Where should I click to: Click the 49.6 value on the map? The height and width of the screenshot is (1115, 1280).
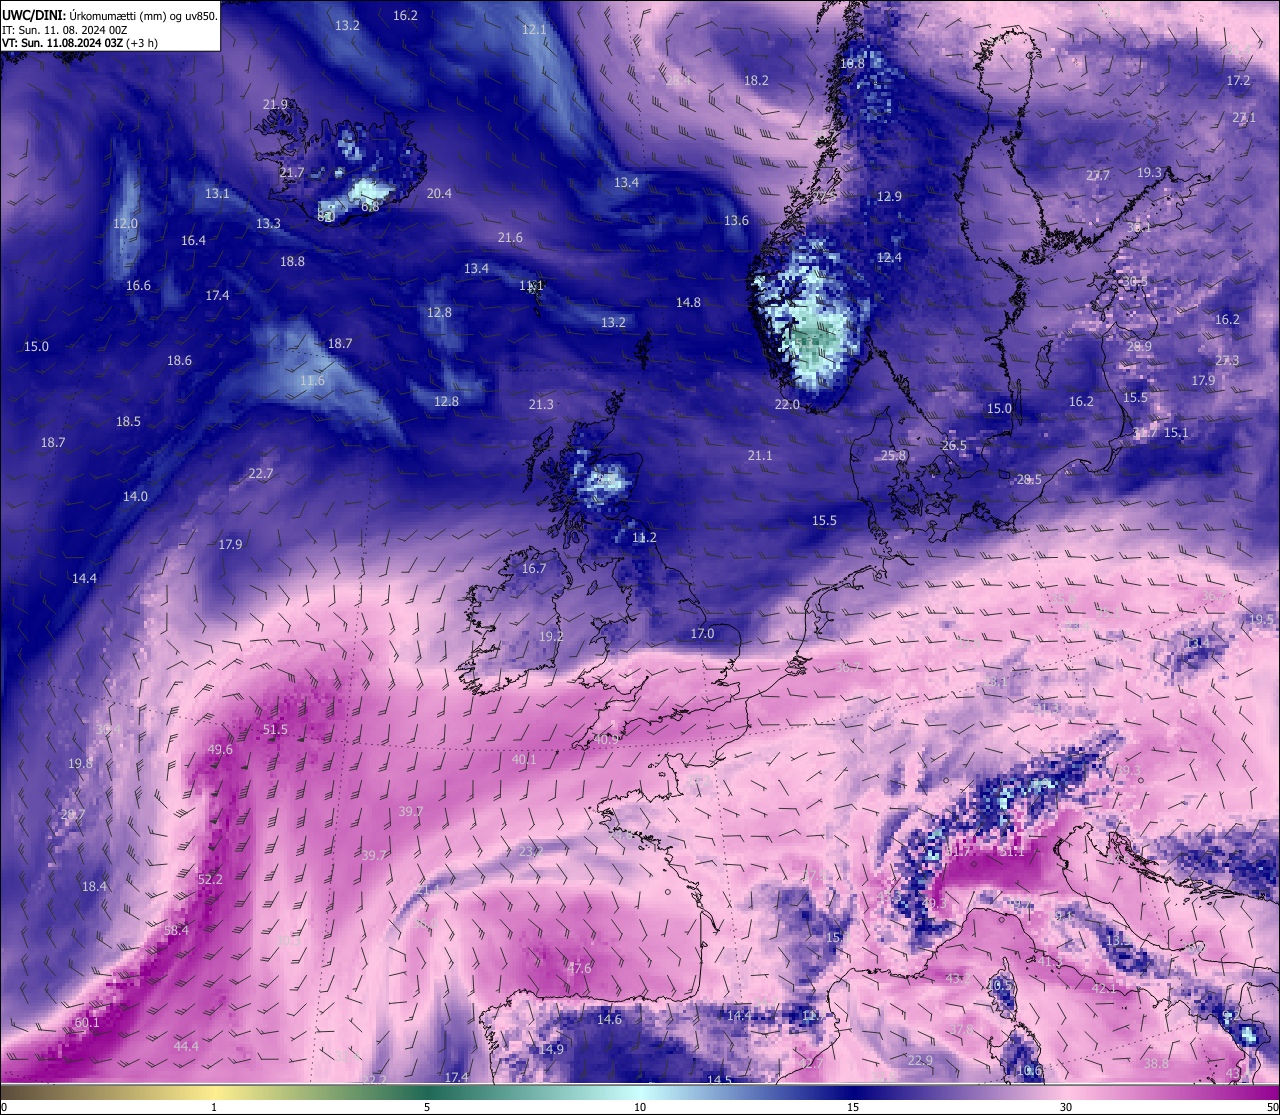click(220, 749)
